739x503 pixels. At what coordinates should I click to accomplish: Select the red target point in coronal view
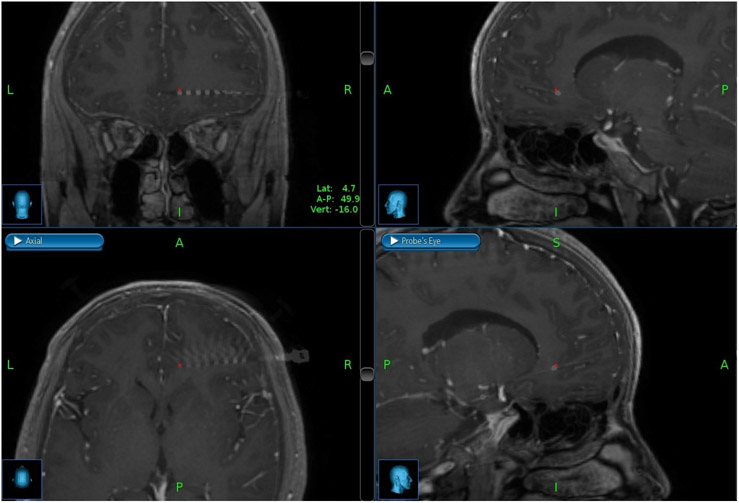[180, 92]
